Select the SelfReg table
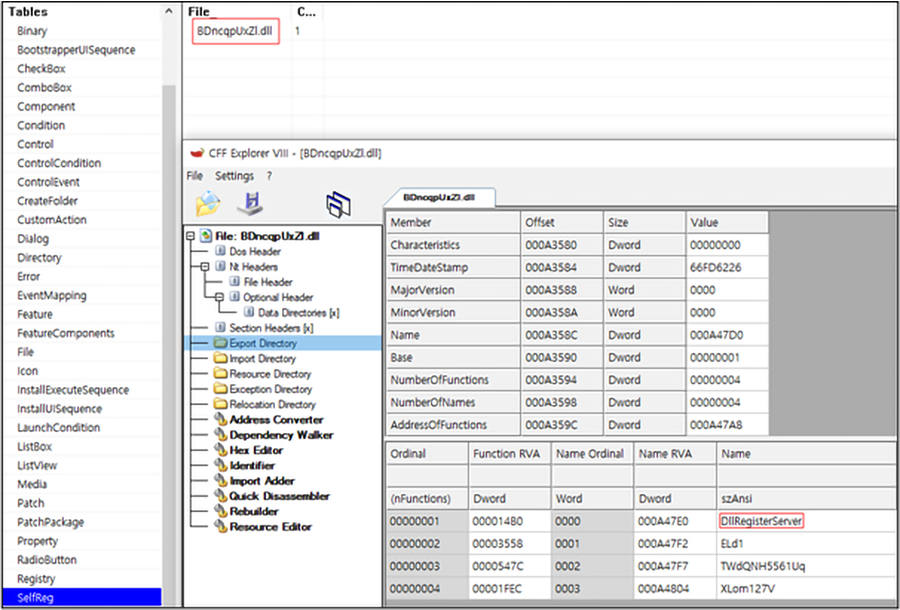The image size is (900, 610). tap(82, 597)
